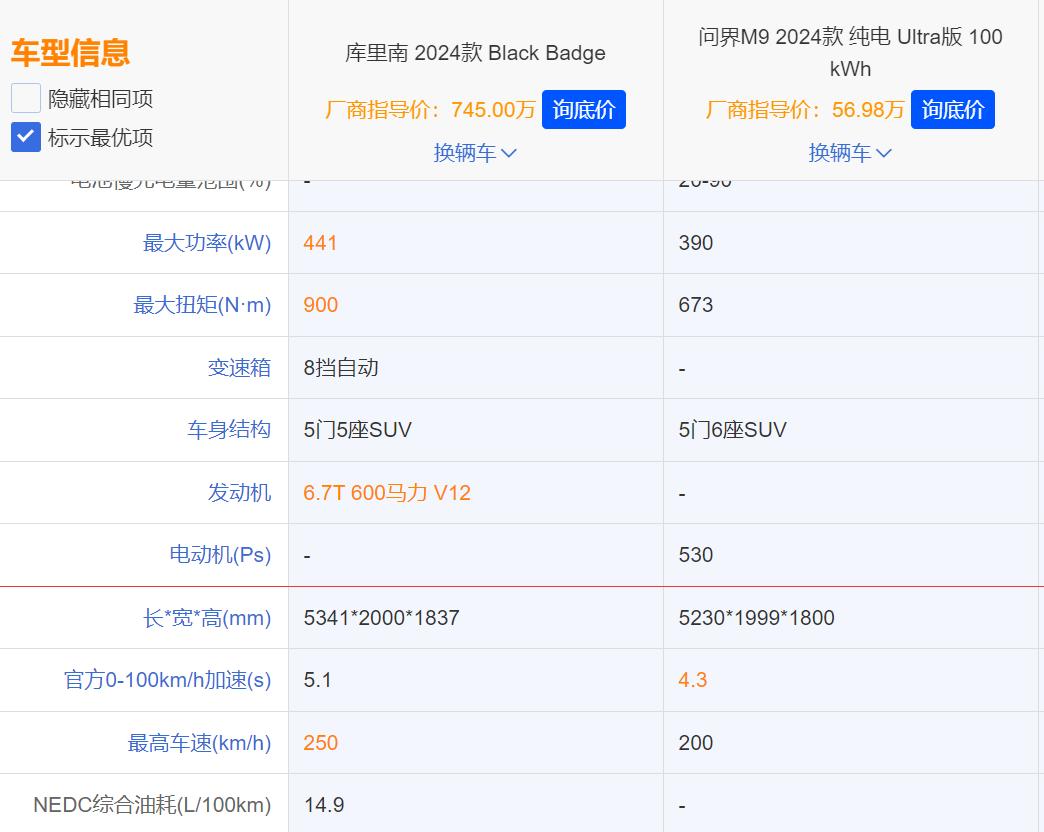The width and height of the screenshot is (1044, 832).
Task: Click the 发动机 parameter label
Action: [239, 493]
